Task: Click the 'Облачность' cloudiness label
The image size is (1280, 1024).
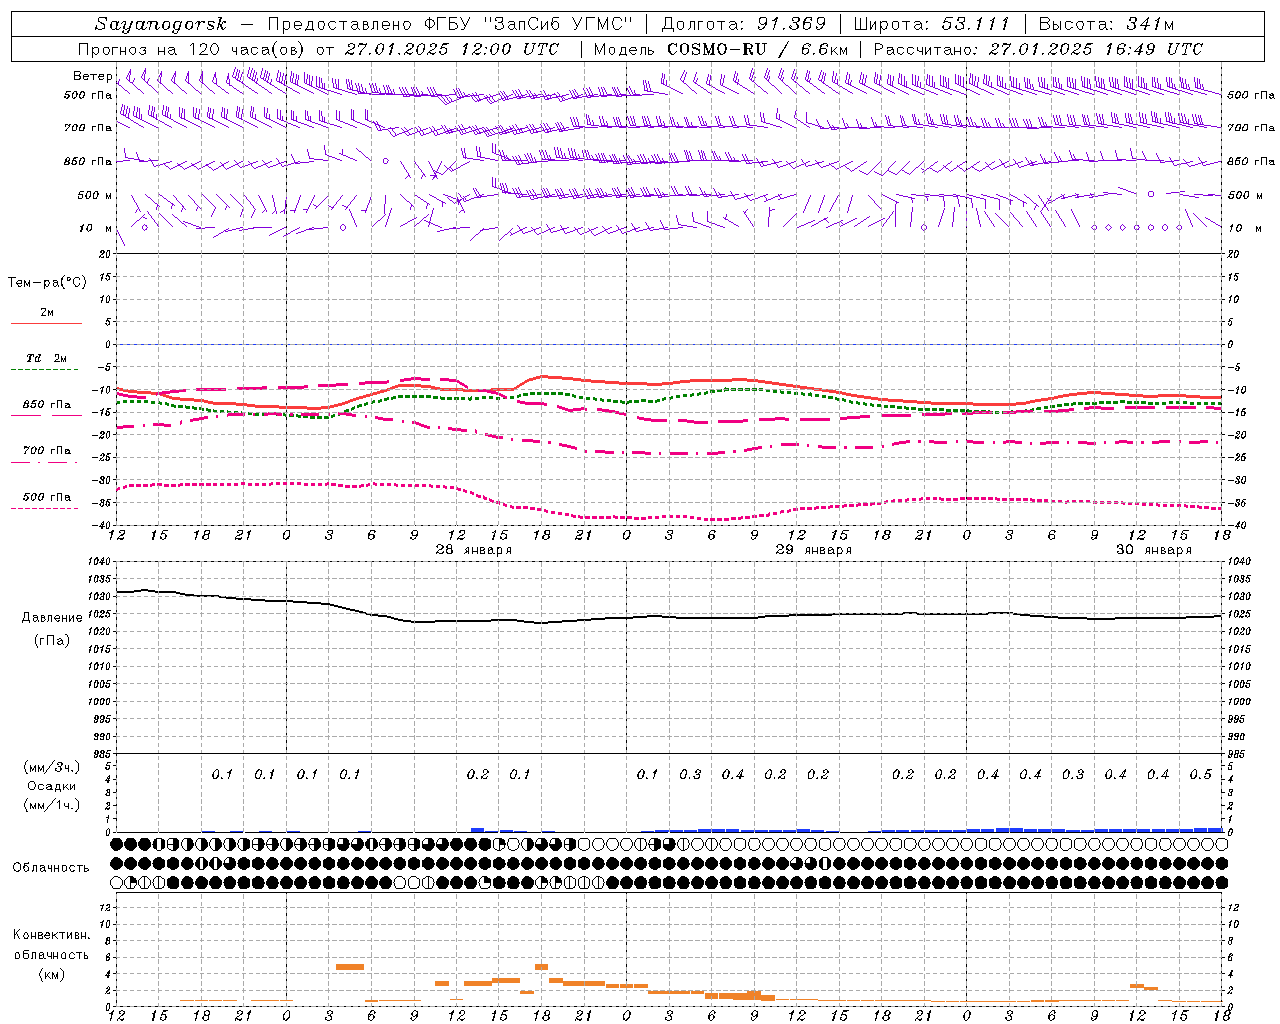Action: coord(51,867)
